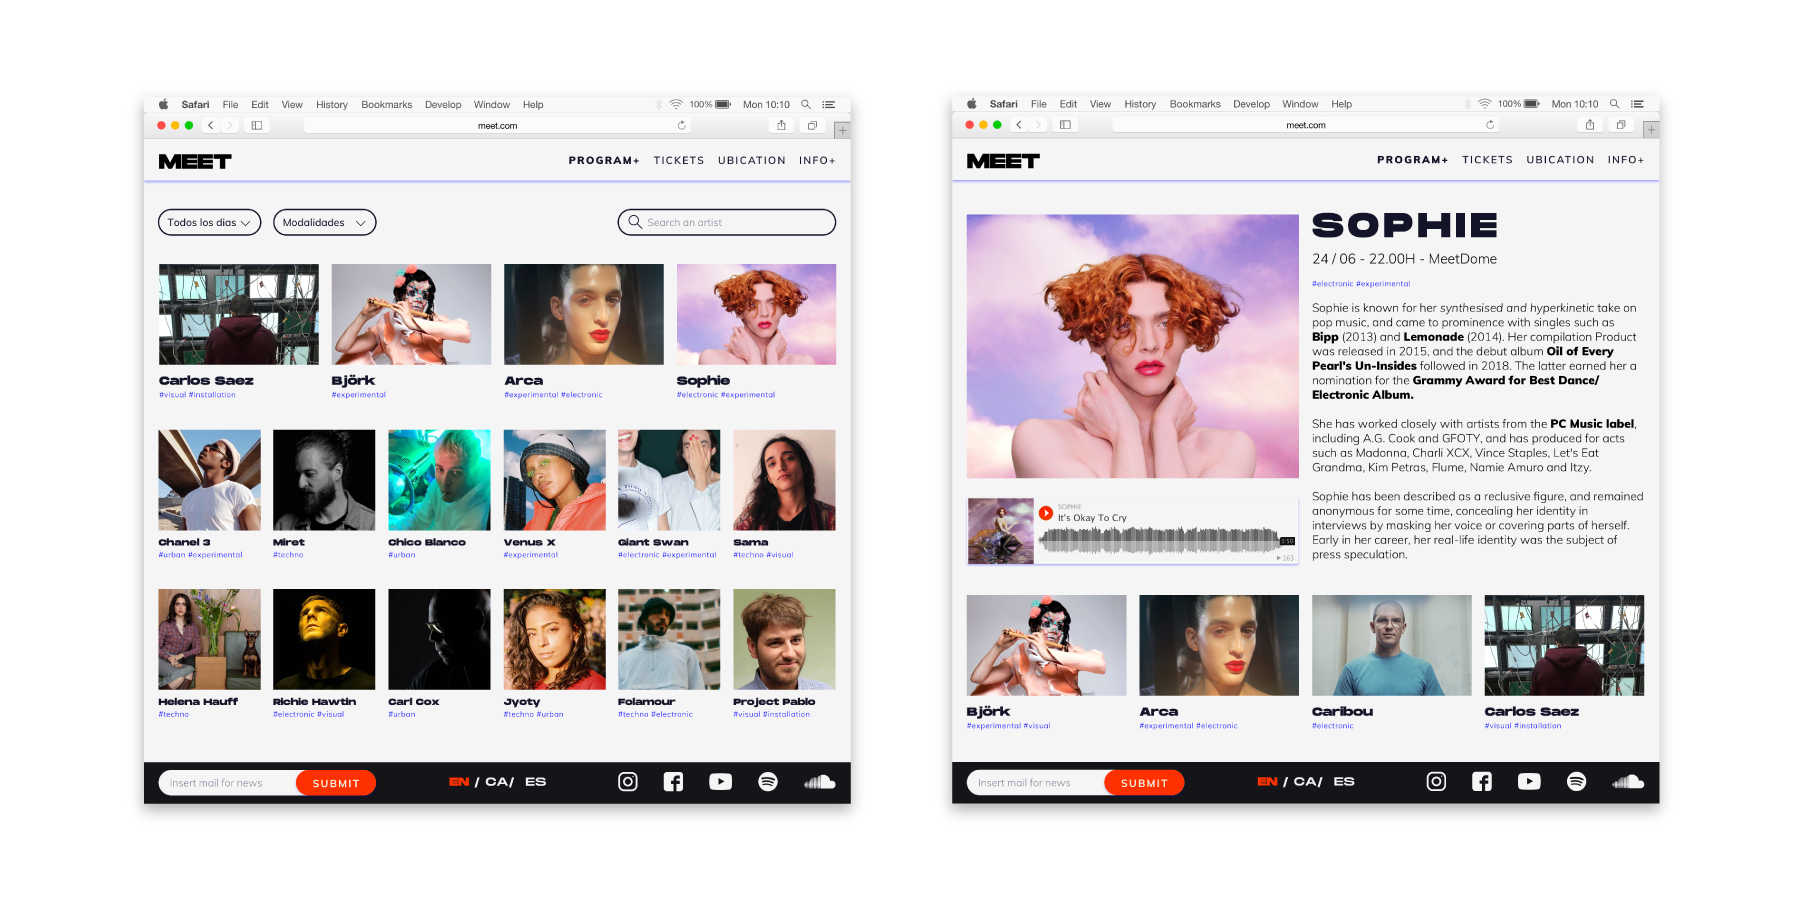Select EN language in right window
The width and height of the screenshot is (1804, 900).
point(1267,782)
